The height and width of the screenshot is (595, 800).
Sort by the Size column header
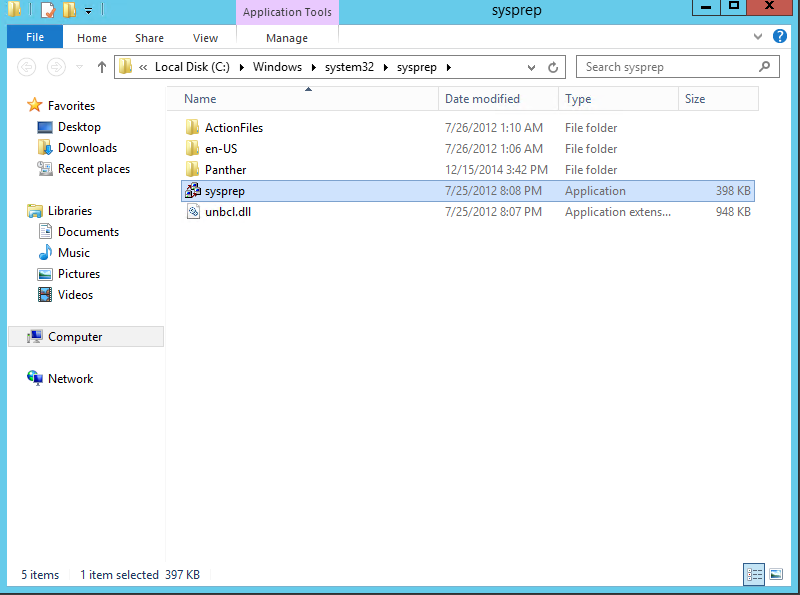[x=718, y=98]
